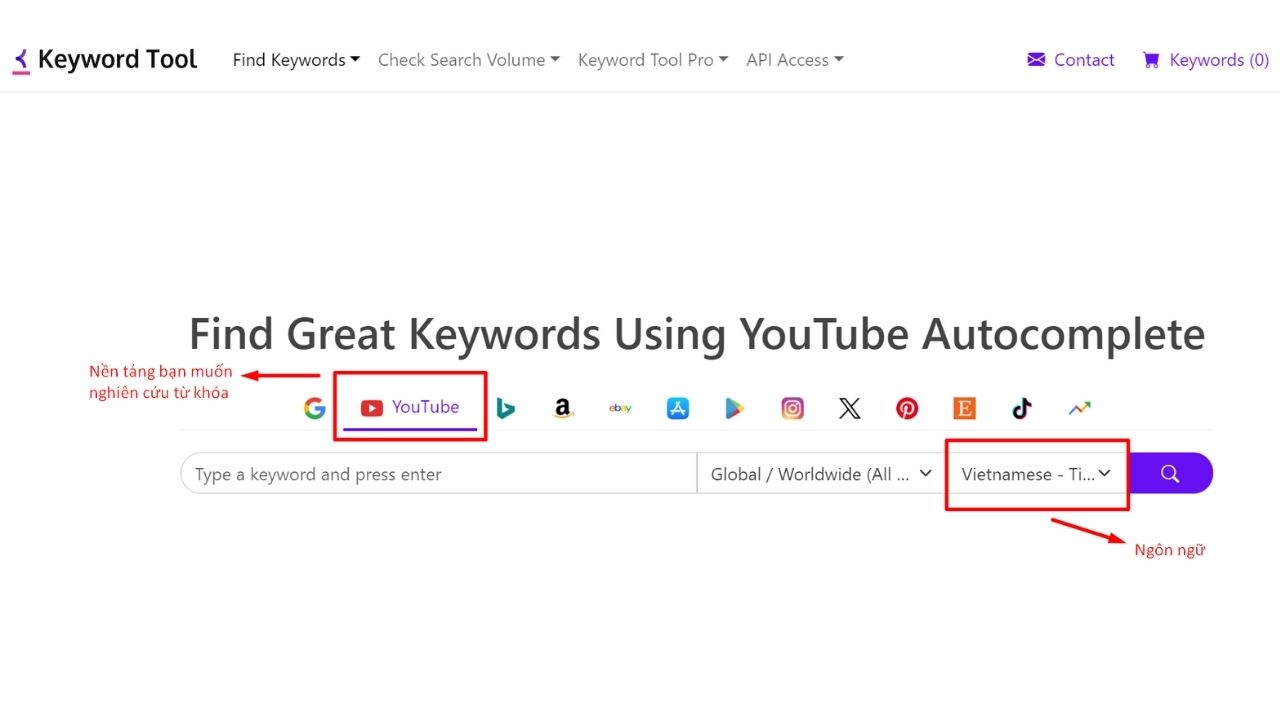
Task: Open the Check Search Volume menu
Action: pyautogui.click(x=468, y=60)
